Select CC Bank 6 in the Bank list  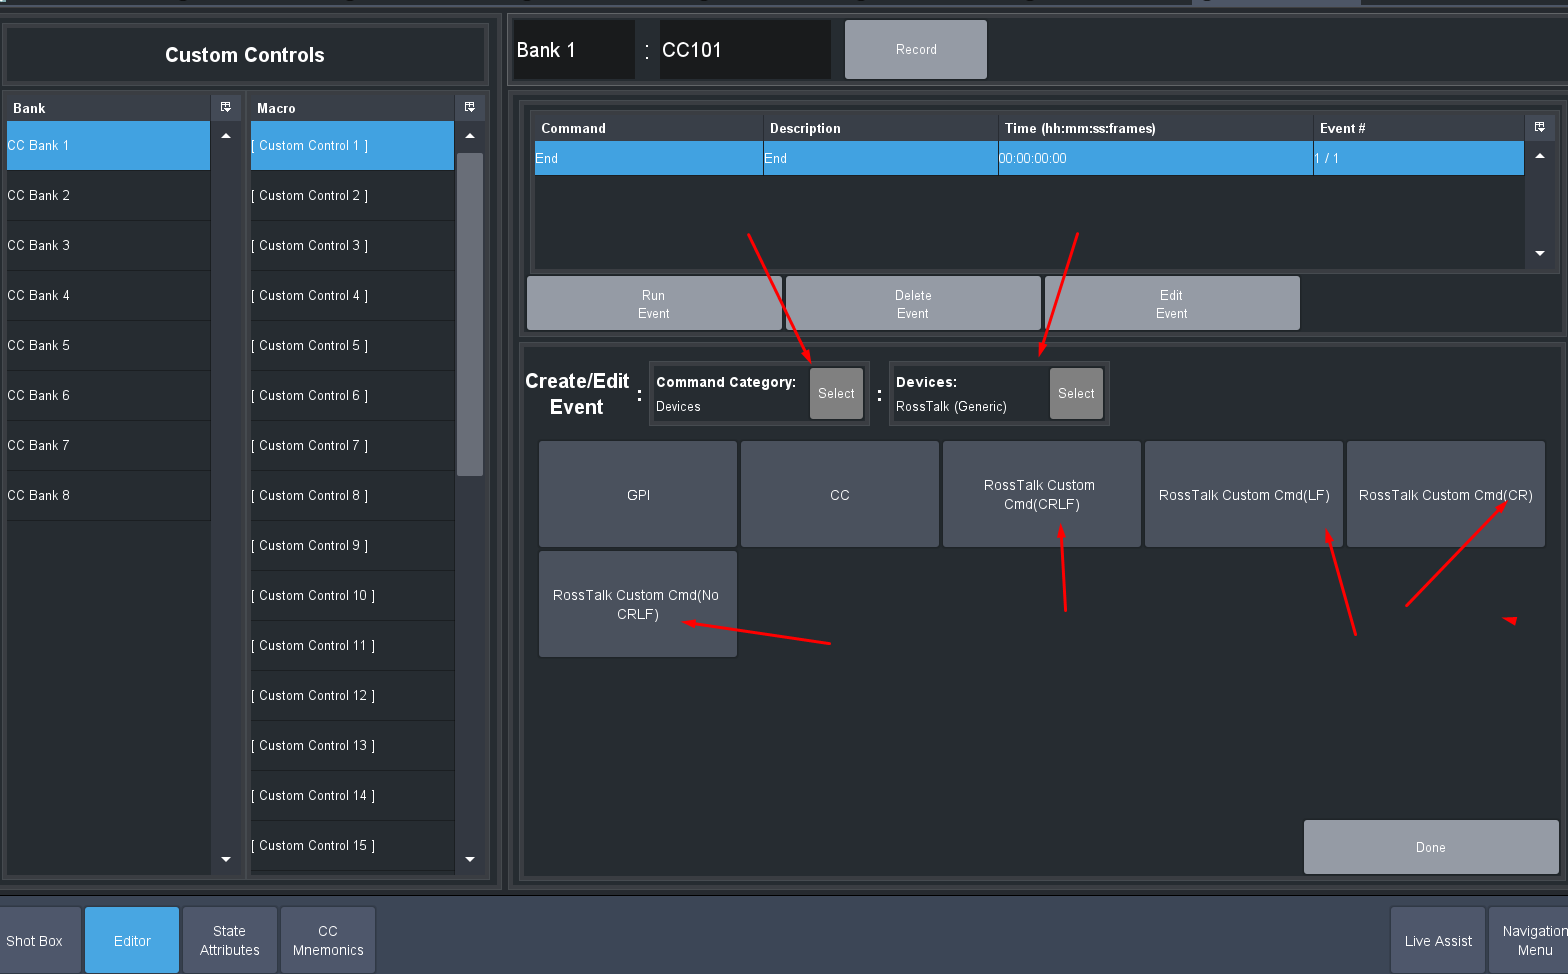point(108,396)
